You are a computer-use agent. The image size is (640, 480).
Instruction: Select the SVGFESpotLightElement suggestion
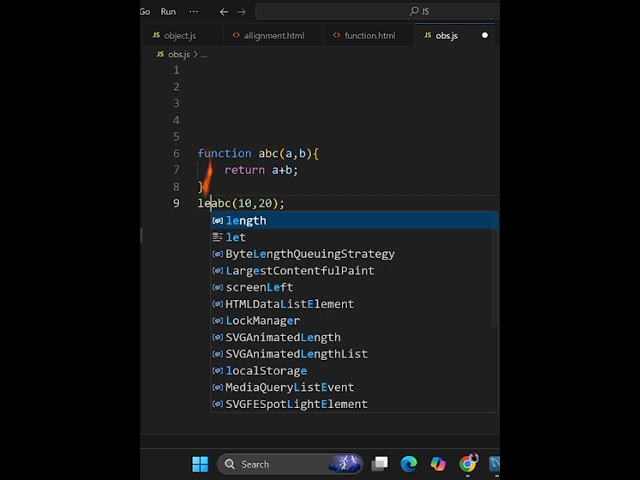354,404
